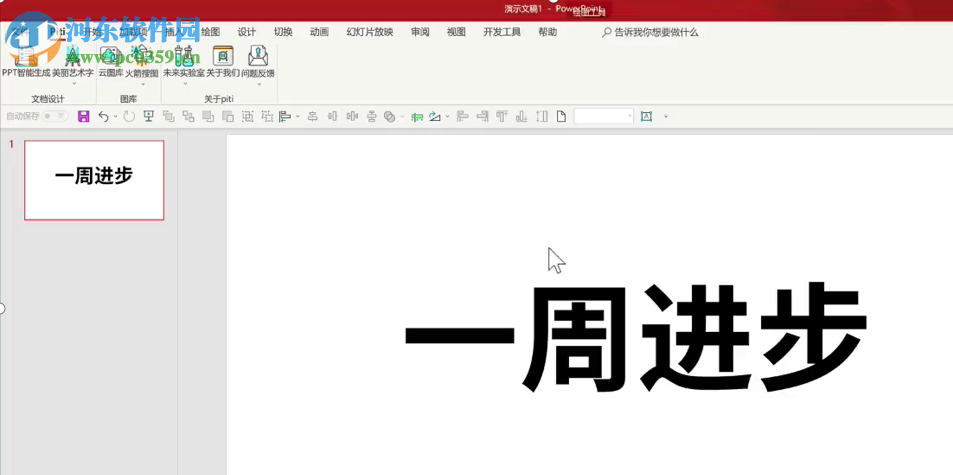Image resolution: width=953 pixels, height=475 pixels.
Task: Switch to the 幻灯片放映 tab
Action: pos(370,32)
